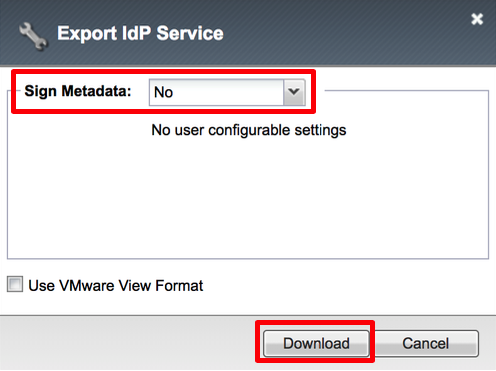Close the Export IdP Service dialog

(x=477, y=19)
